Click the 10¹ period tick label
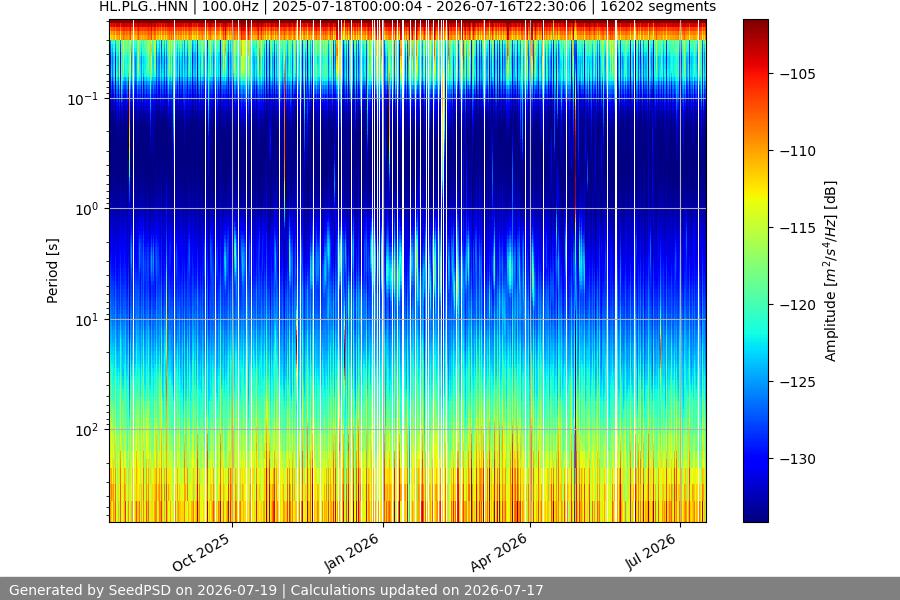The height and width of the screenshot is (600, 900). (87, 320)
